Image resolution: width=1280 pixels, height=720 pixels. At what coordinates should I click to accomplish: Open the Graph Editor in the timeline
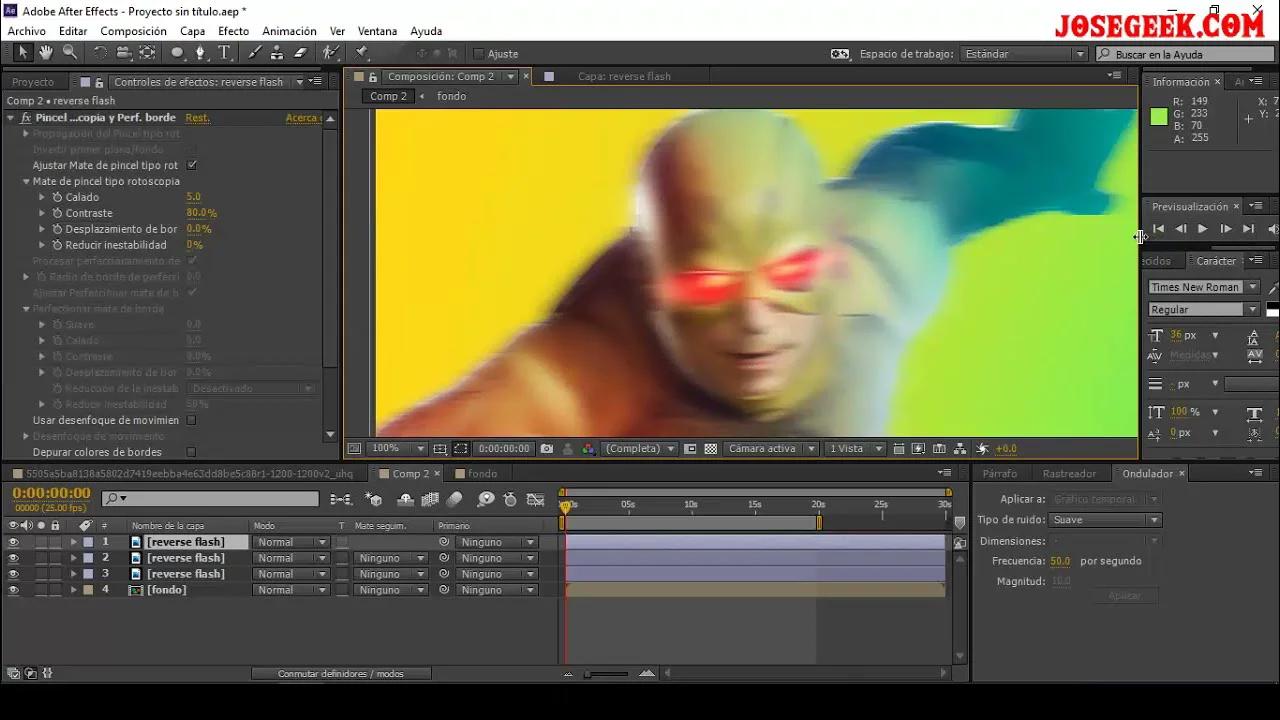(534, 498)
